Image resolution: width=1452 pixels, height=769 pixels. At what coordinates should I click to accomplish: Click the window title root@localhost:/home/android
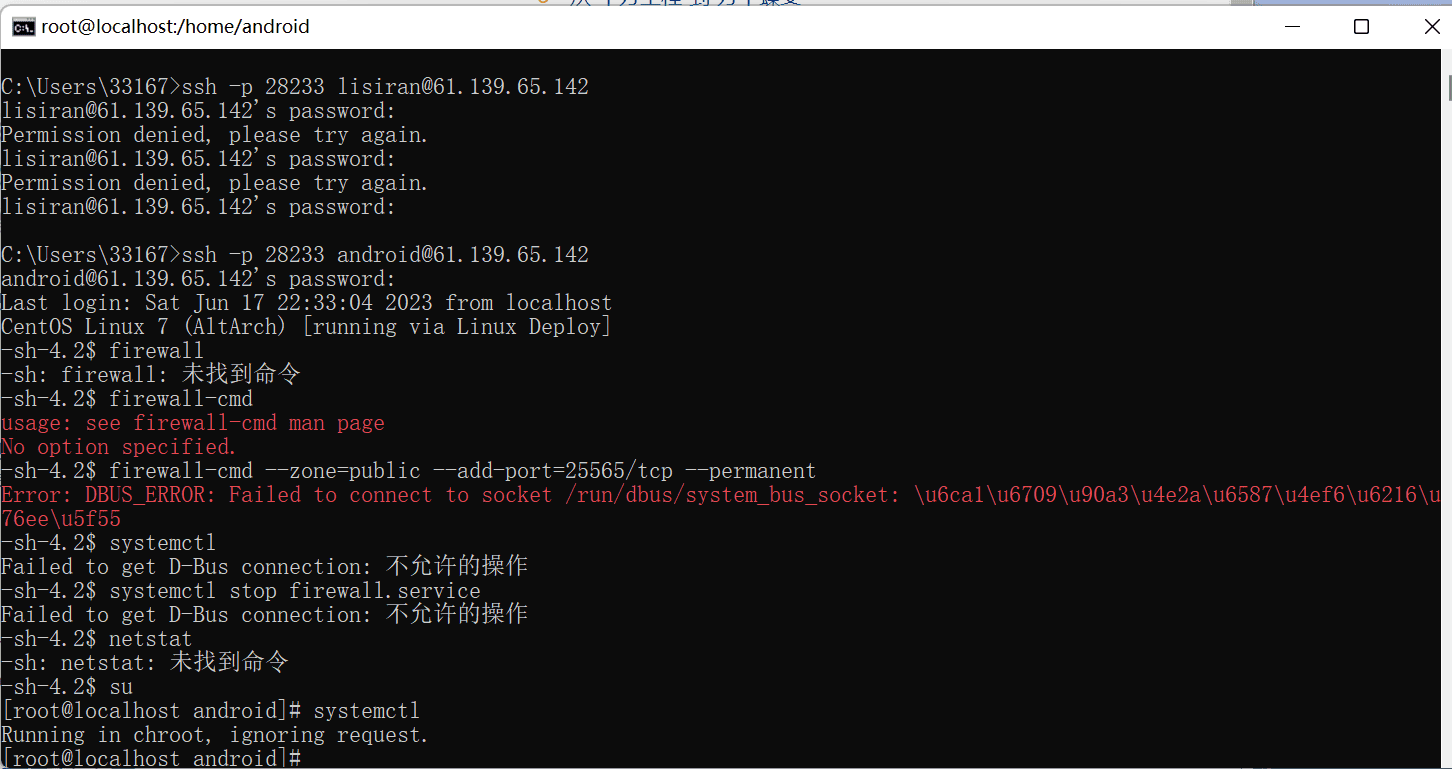(x=175, y=27)
